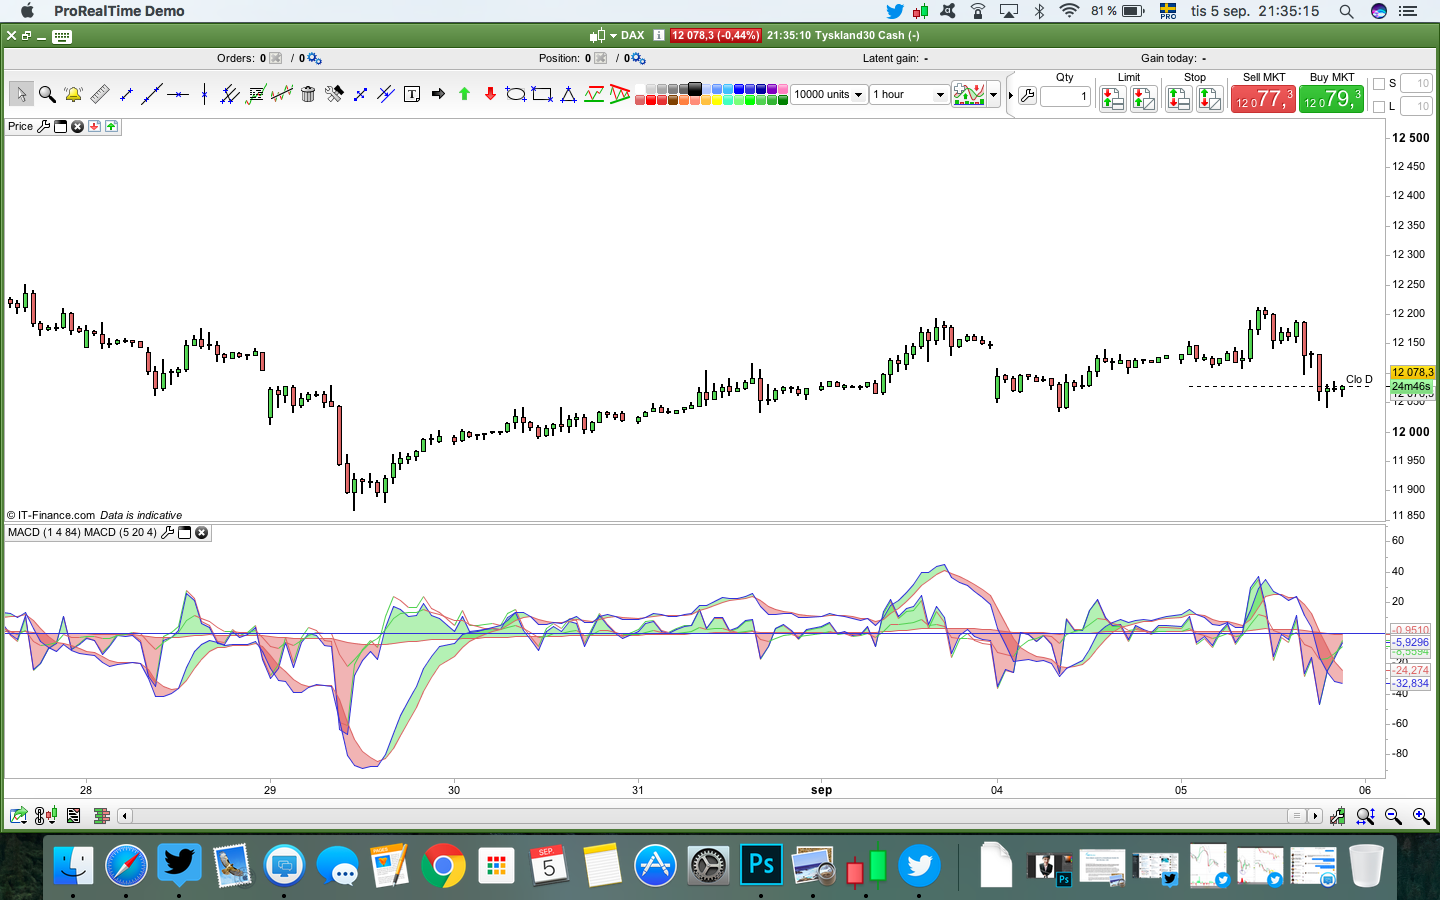
Task: Remove the MACD indicator panel
Action: pyautogui.click(x=201, y=532)
